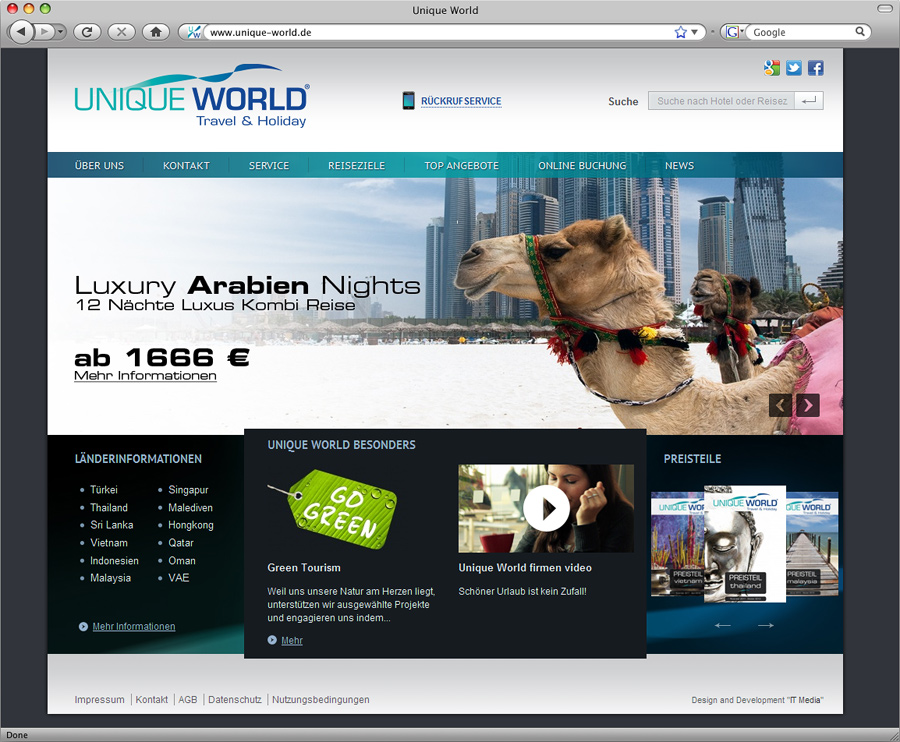Open the Facebook social icon

click(x=816, y=68)
